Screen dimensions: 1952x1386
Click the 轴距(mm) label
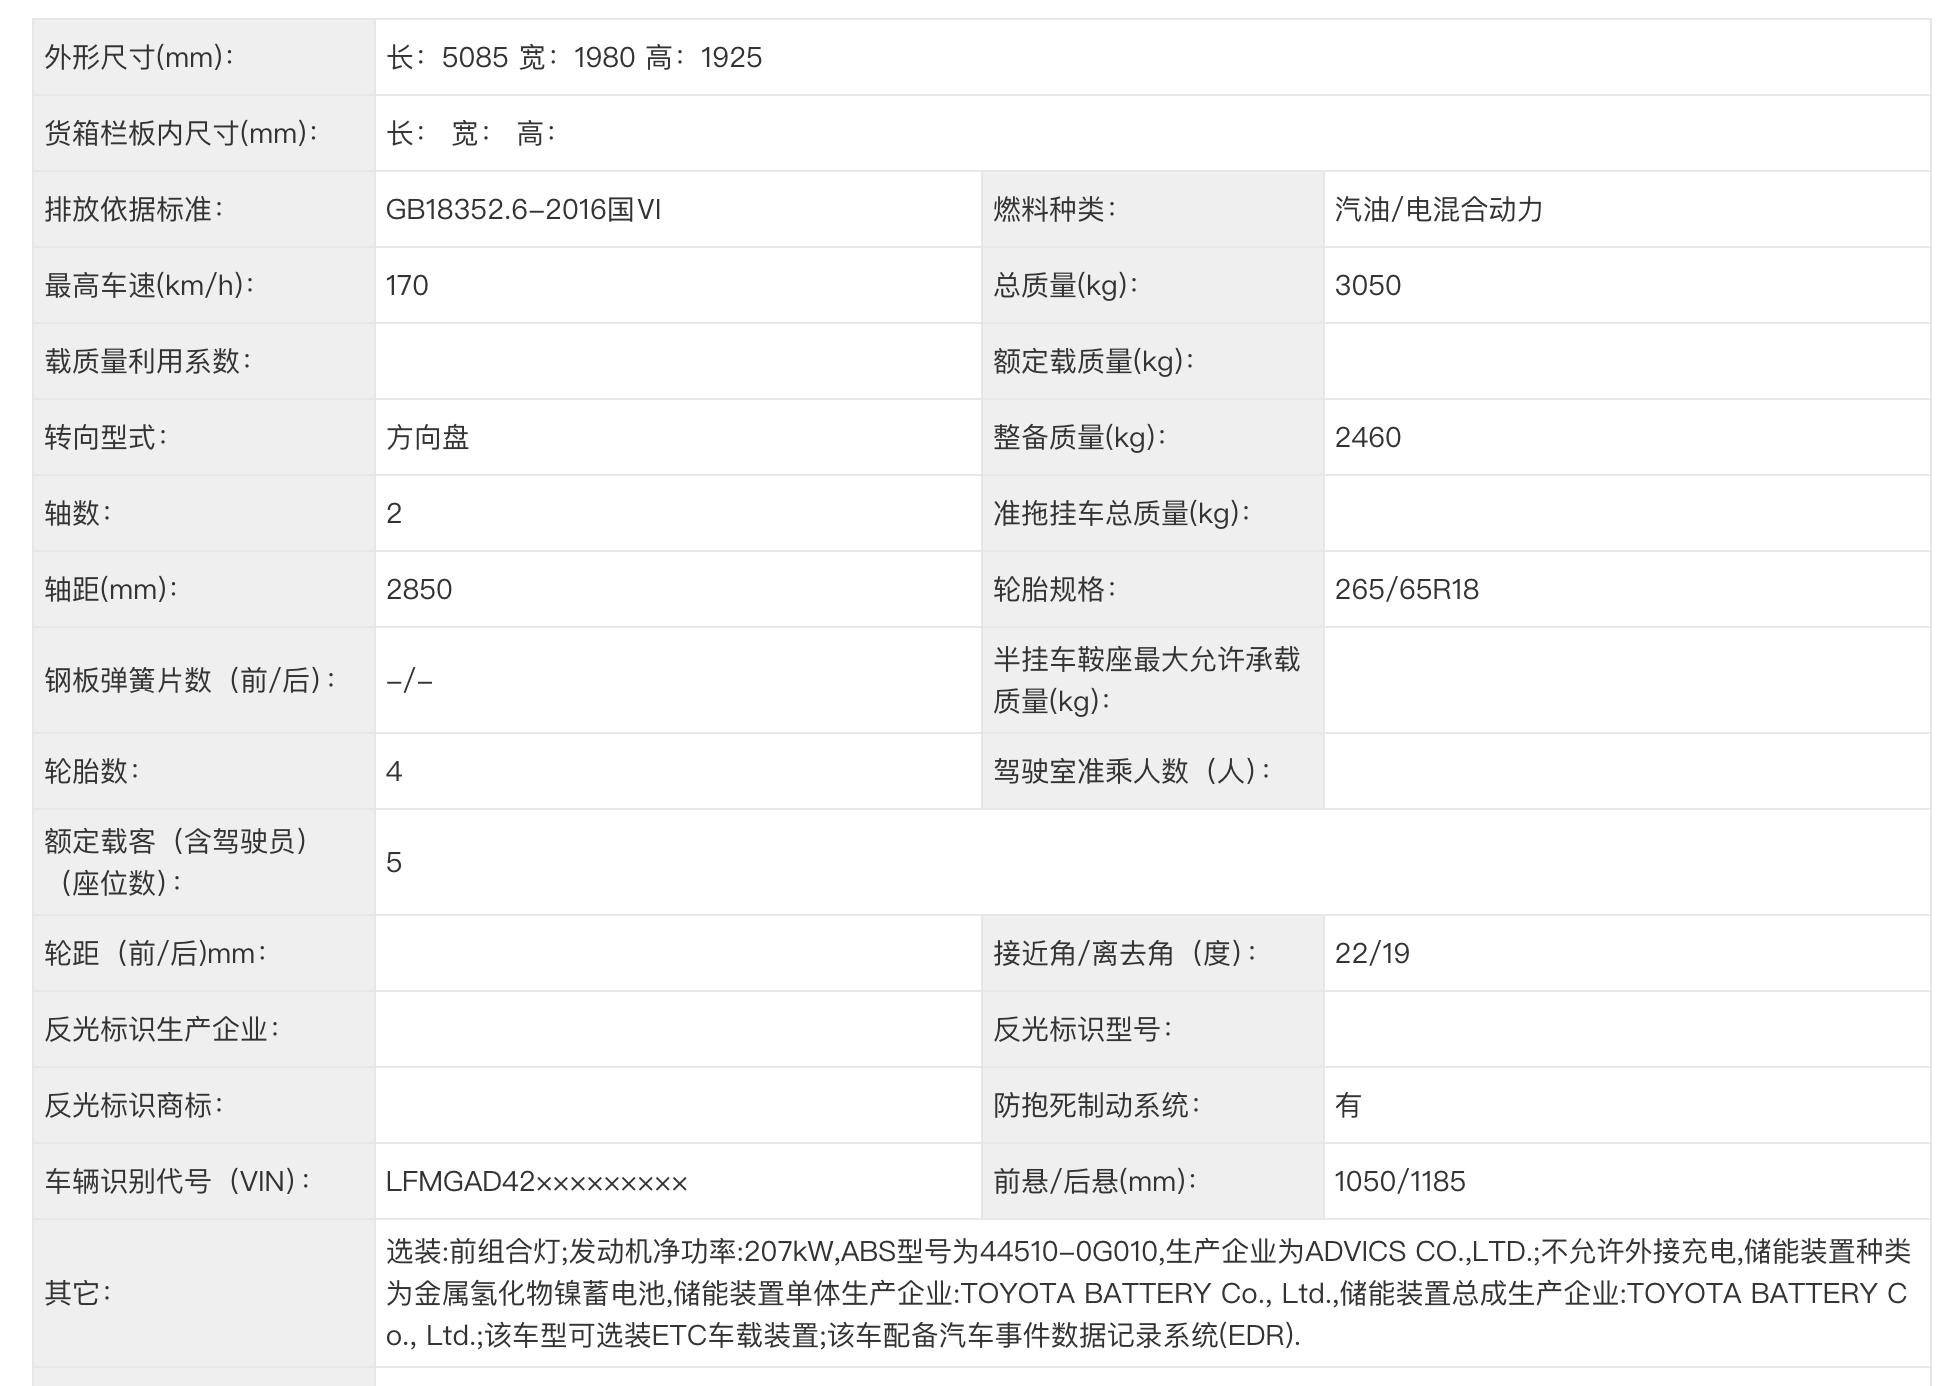point(111,589)
